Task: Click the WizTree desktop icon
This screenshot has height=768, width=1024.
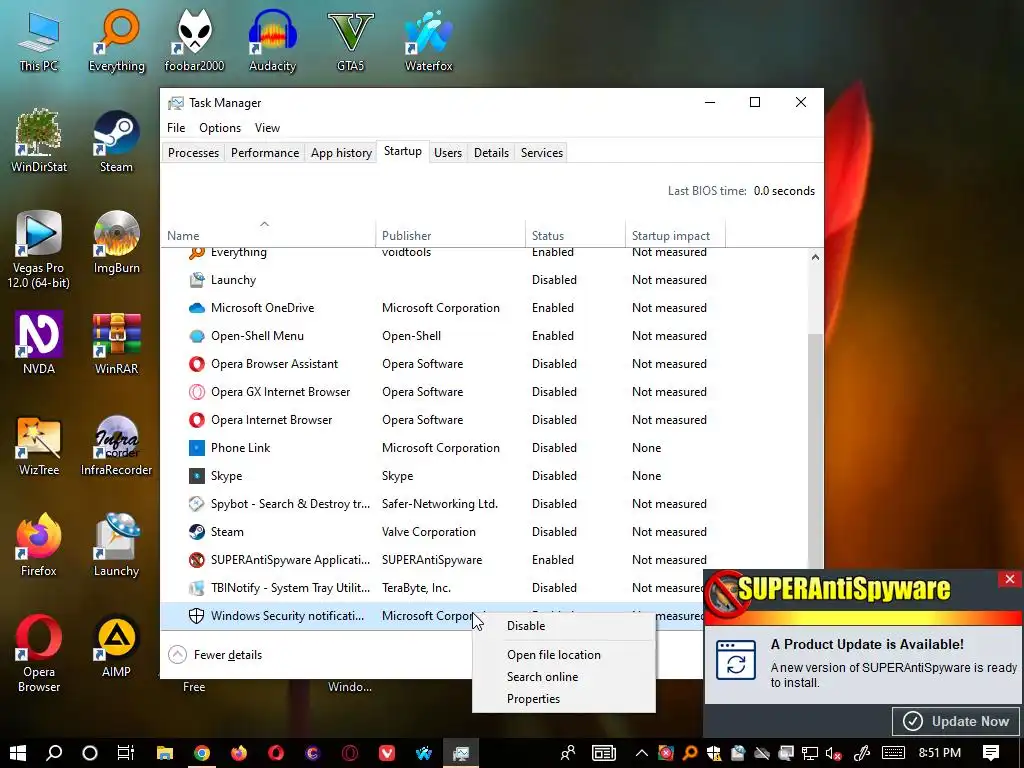Action: coord(39,445)
